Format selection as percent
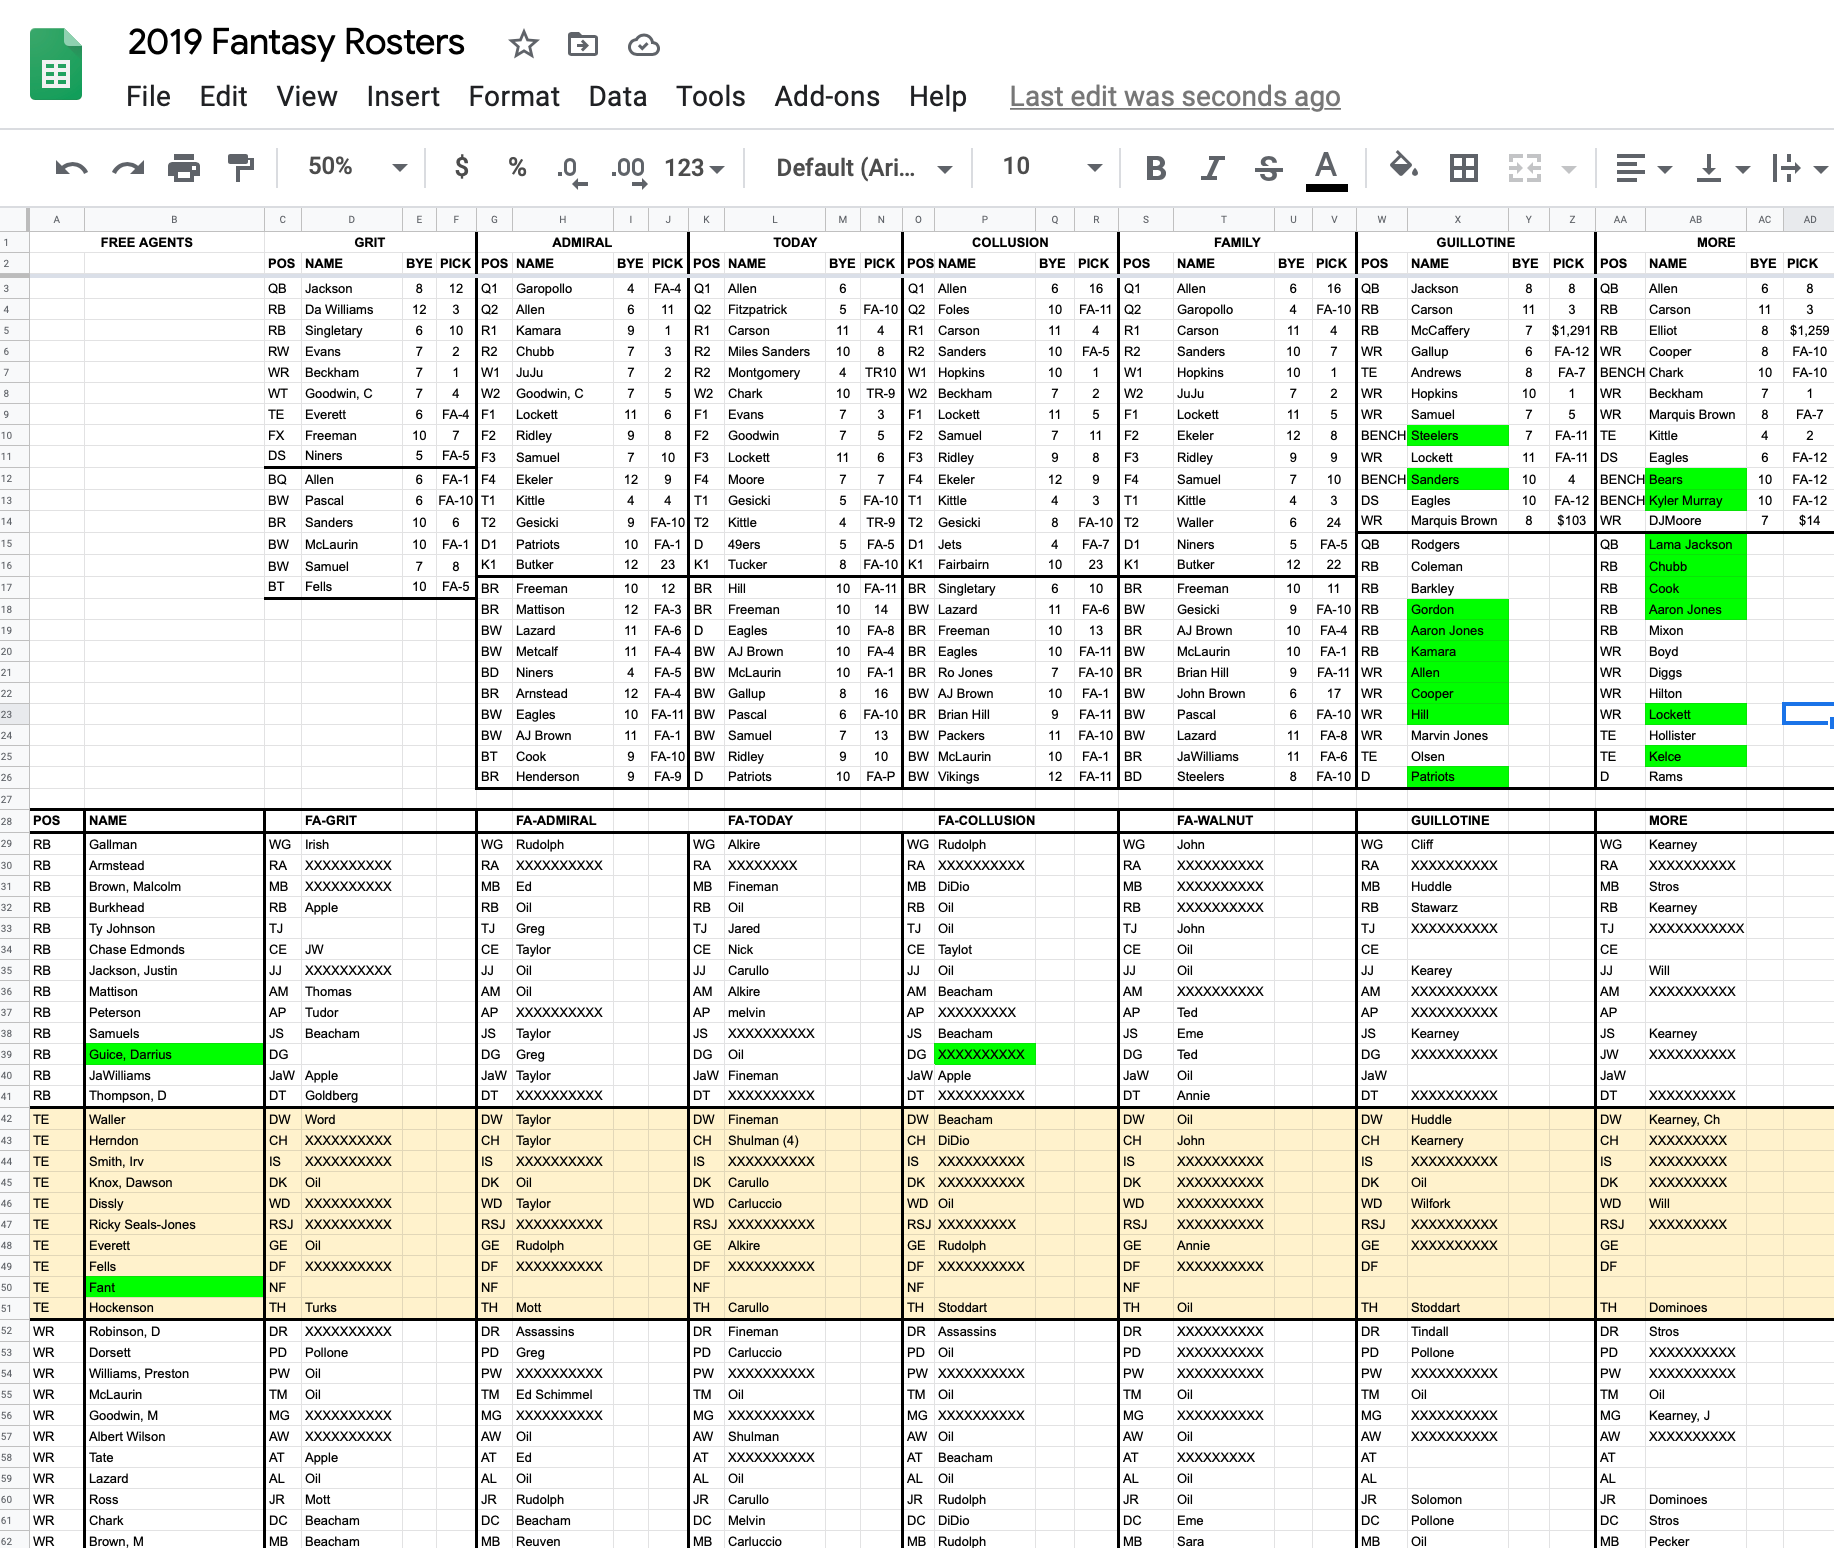 (x=517, y=167)
